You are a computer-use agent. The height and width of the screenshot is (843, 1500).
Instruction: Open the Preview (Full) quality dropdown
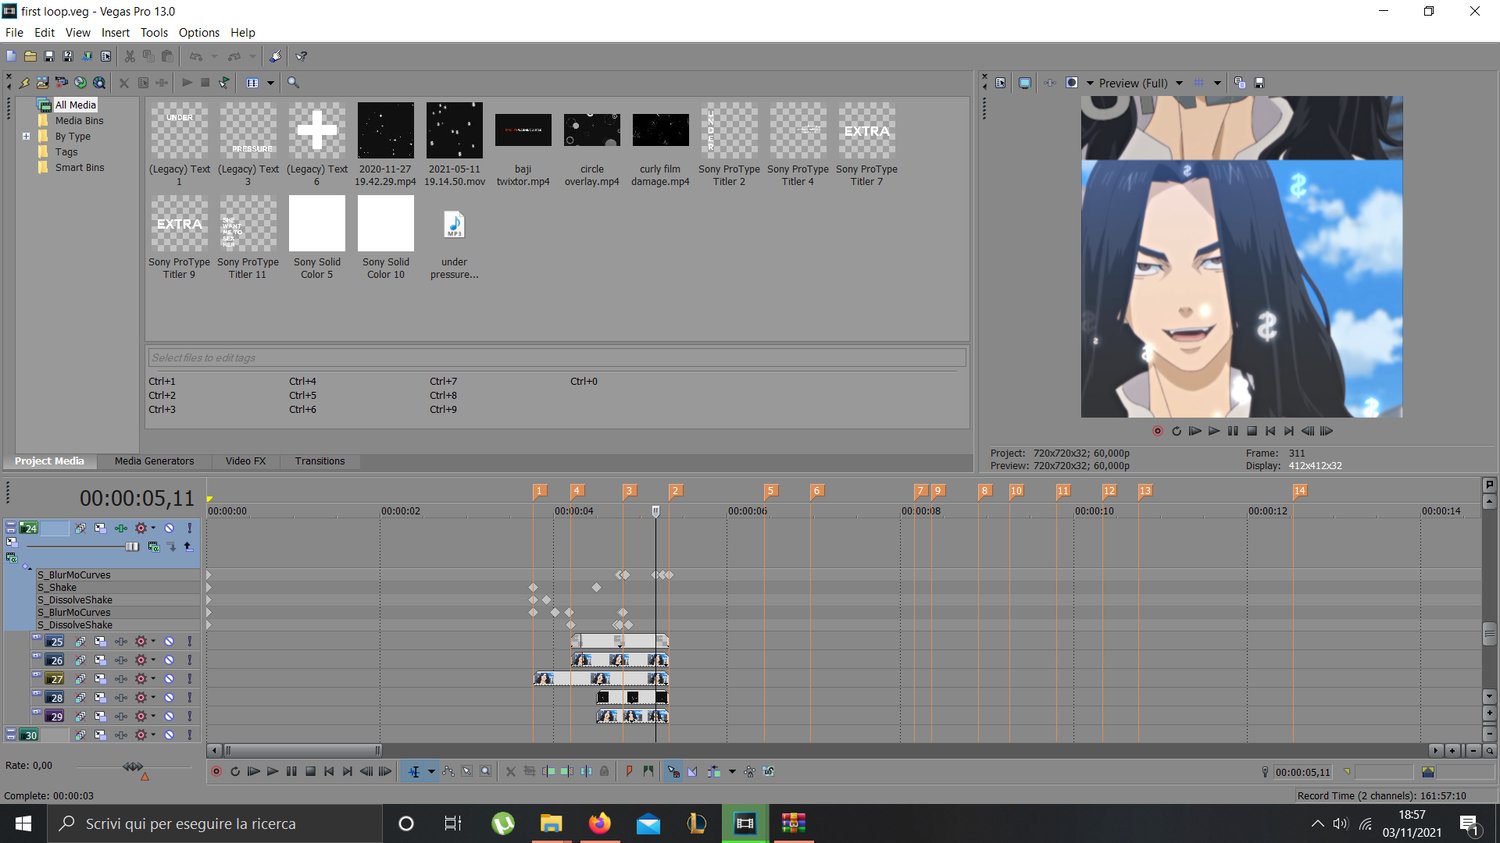coord(1179,83)
